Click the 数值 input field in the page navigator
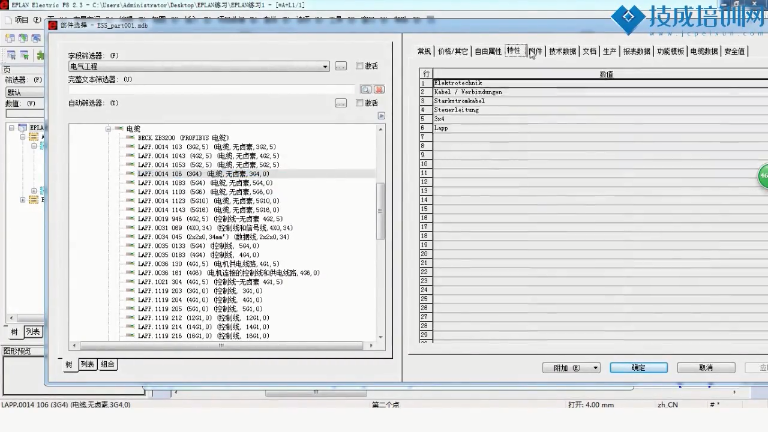768x432 pixels. pos(24,114)
